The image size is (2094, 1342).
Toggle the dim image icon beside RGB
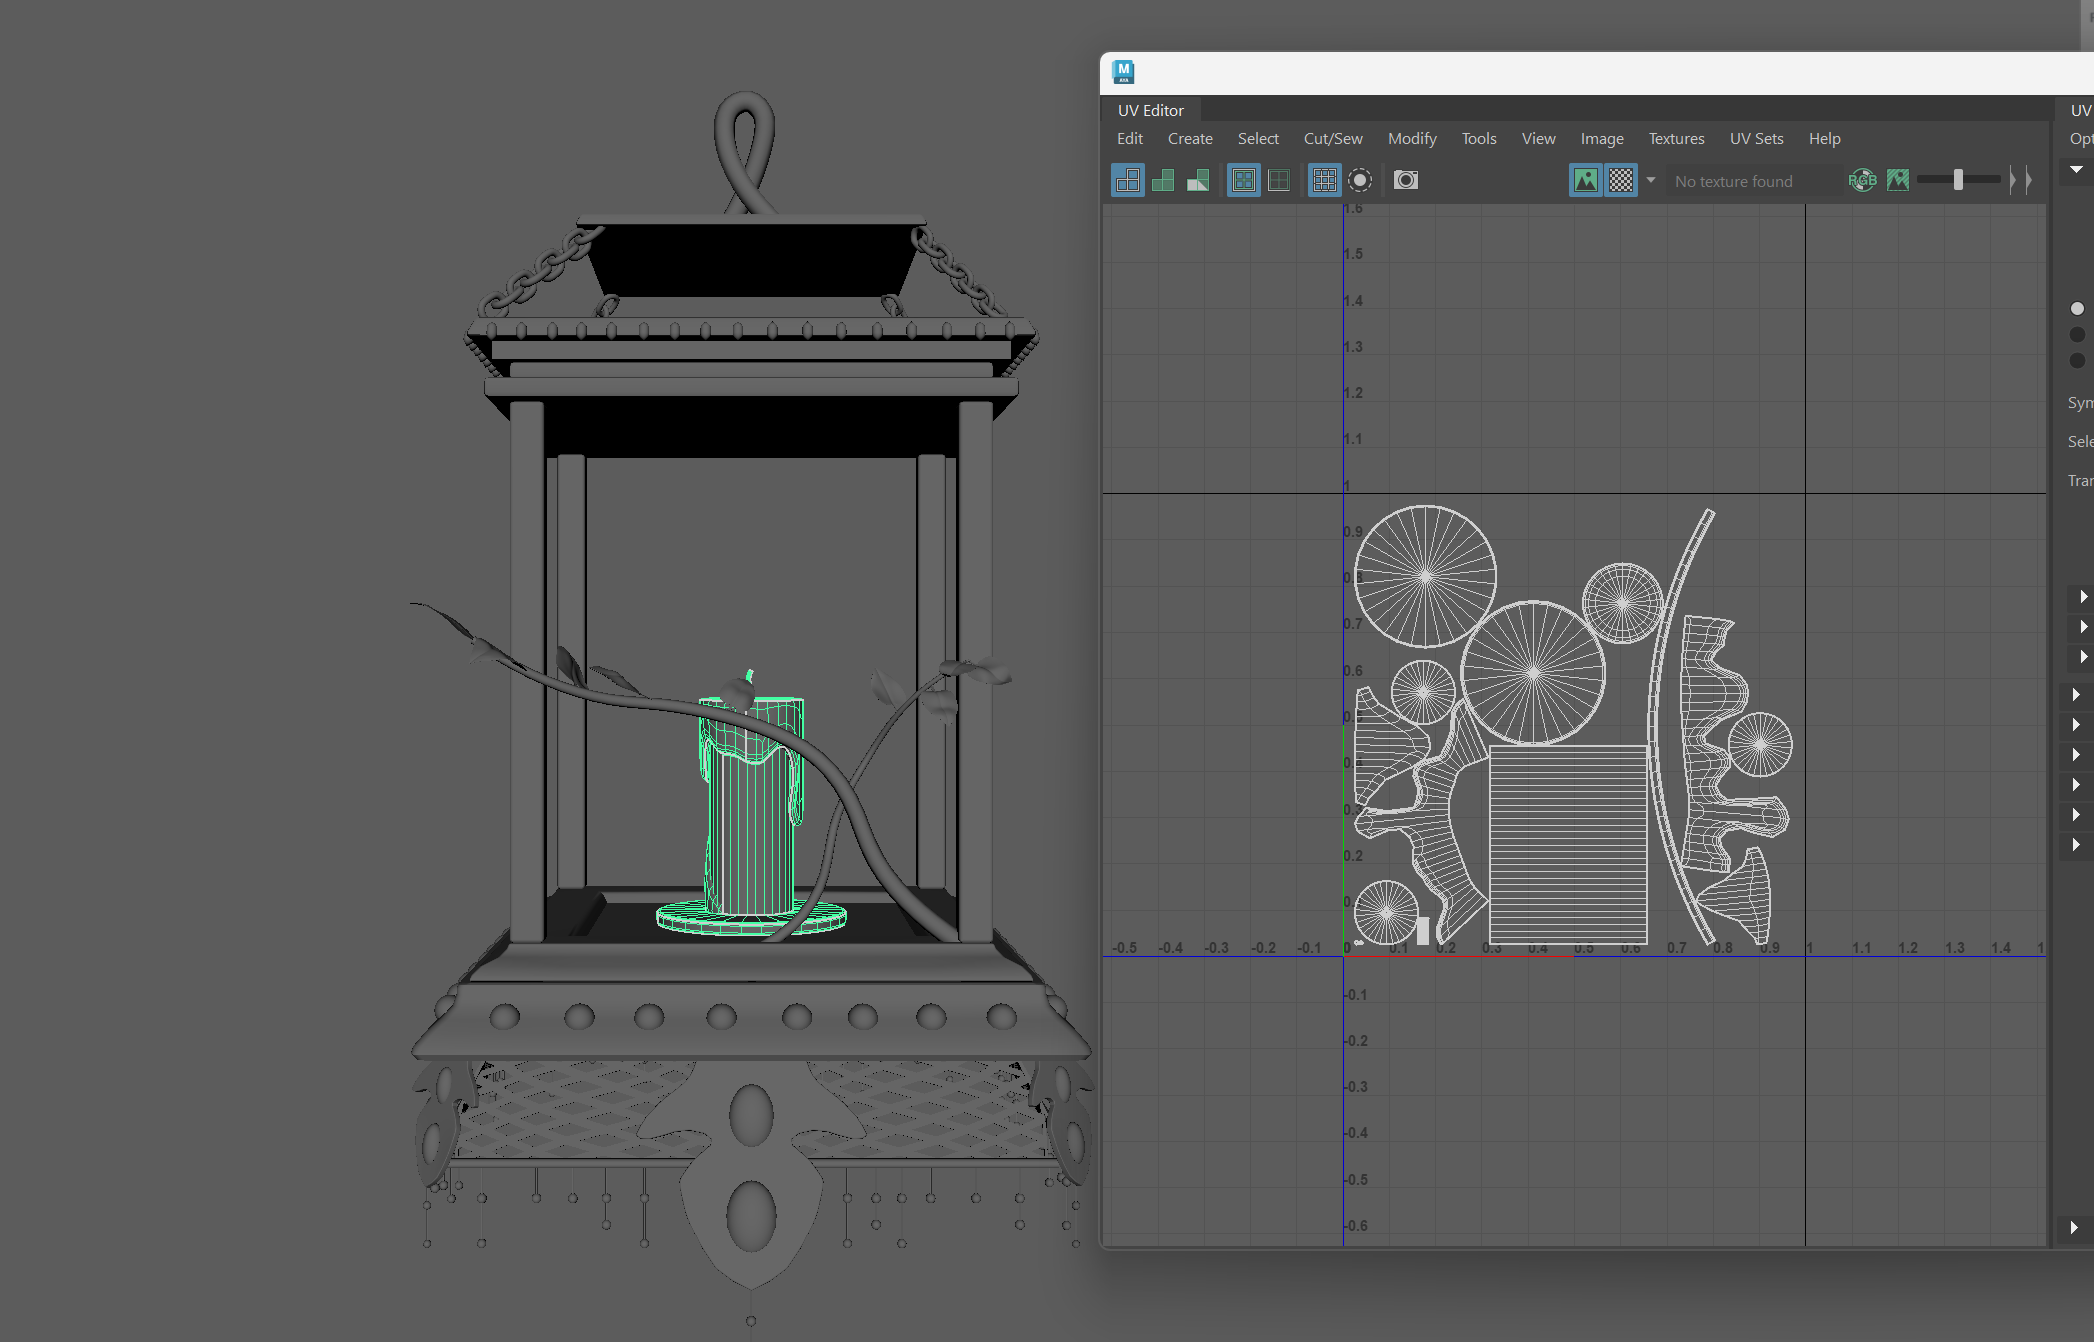[x=1898, y=181]
